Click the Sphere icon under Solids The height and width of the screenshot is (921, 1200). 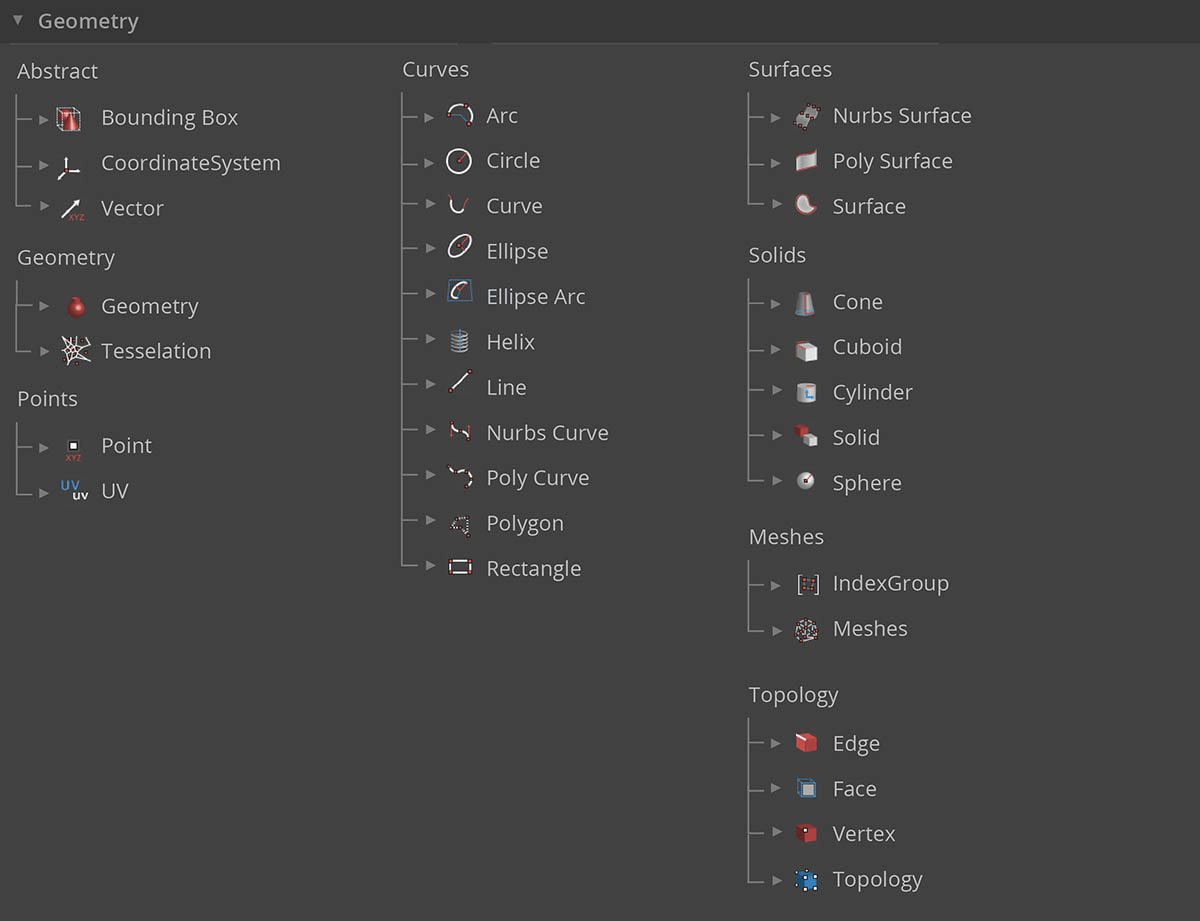[806, 481]
